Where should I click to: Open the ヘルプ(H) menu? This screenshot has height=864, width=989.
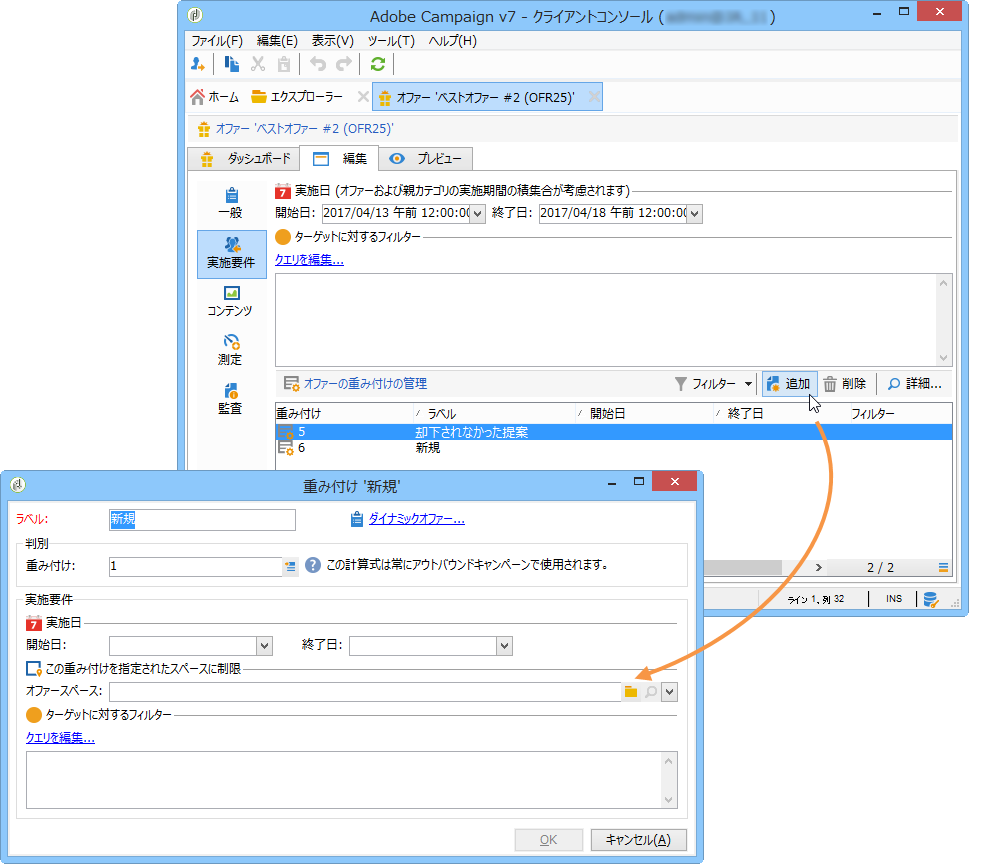pyautogui.click(x=452, y=41)
